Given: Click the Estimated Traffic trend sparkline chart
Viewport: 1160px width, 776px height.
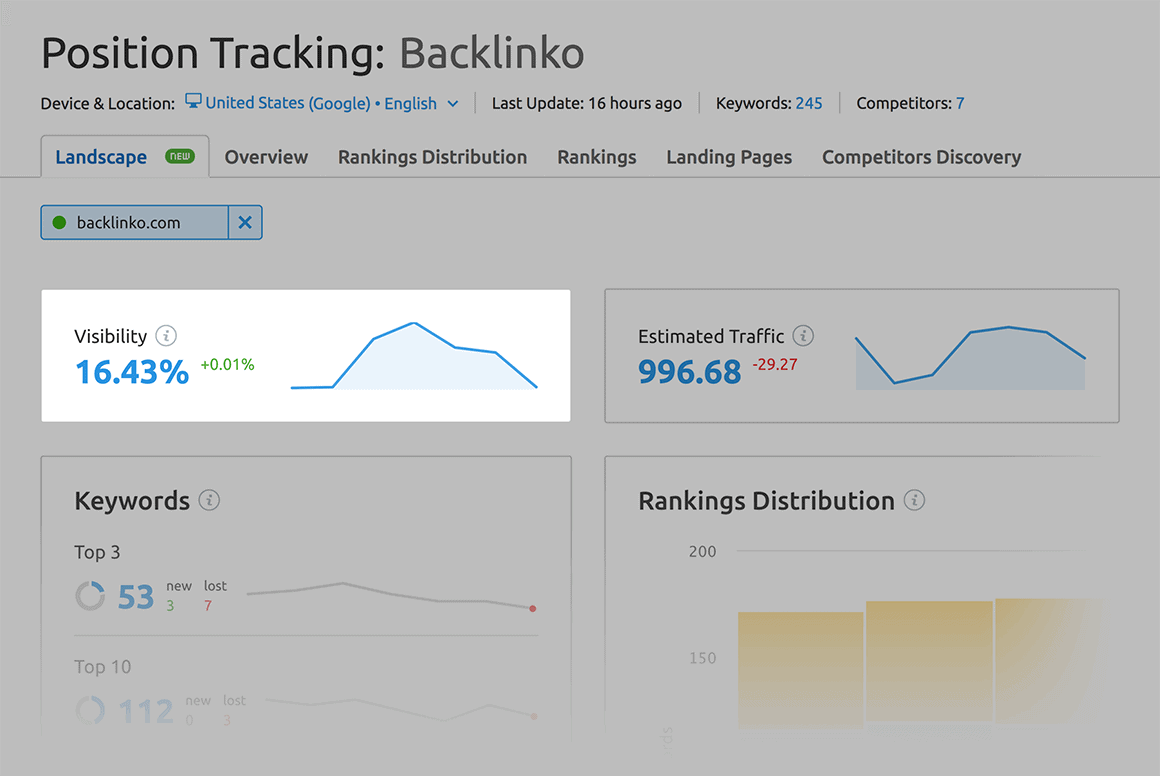Looking at the screenshot, I should 971,358.
